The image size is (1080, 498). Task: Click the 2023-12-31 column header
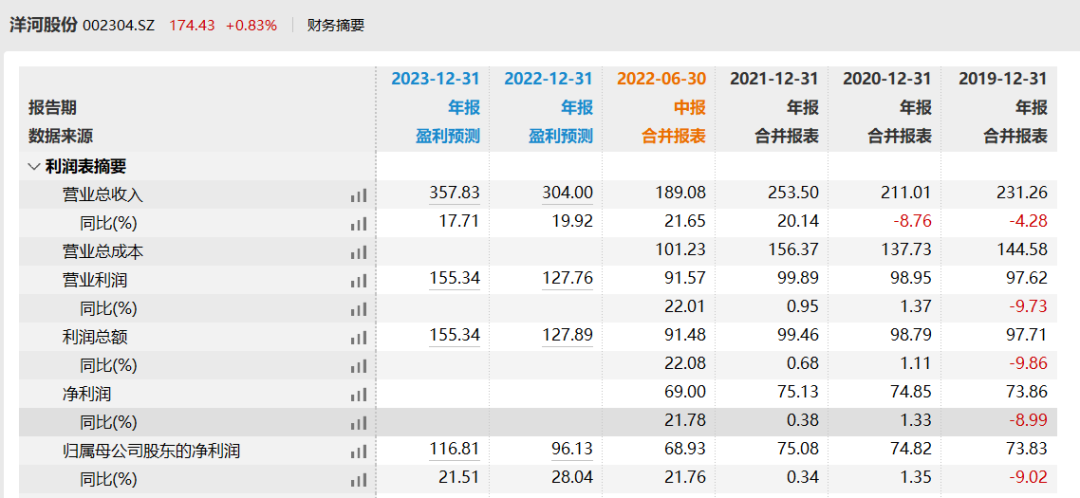coord(435,79)
